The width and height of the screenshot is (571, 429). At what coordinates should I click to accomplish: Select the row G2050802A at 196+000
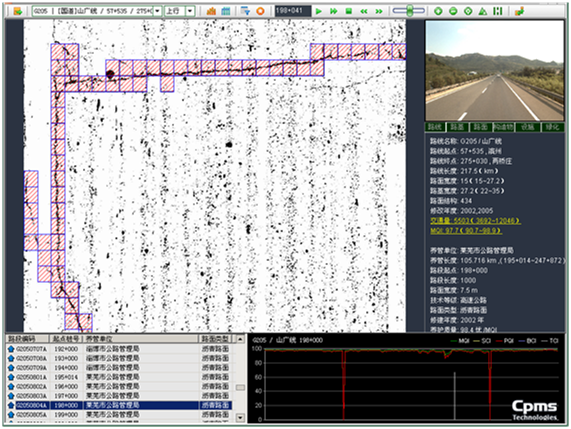point(120,386)
